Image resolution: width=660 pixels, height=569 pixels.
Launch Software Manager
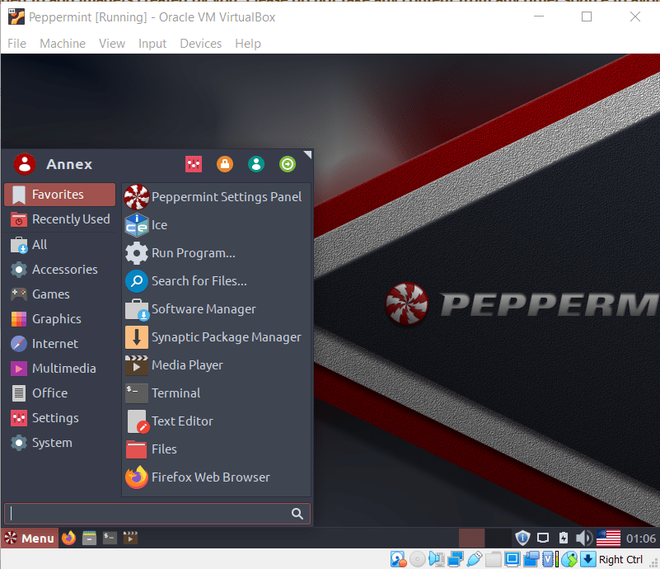coord(216,309)
